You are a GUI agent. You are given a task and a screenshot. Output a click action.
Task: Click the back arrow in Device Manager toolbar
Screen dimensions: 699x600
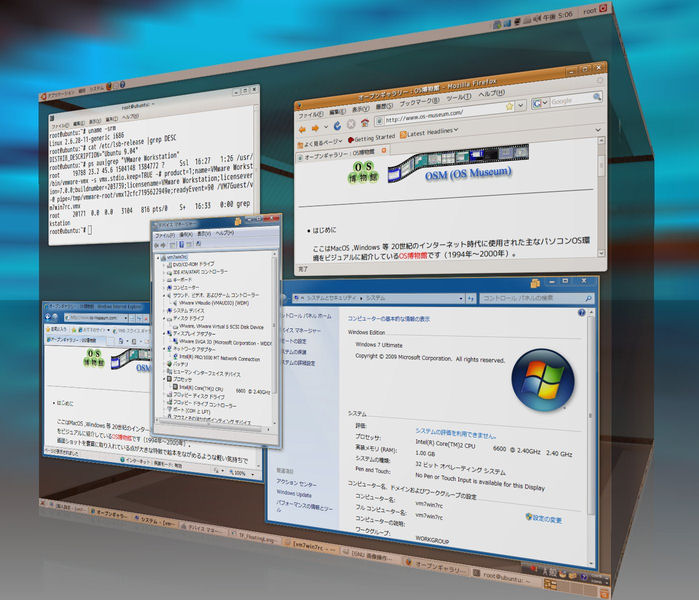[156, 245]
